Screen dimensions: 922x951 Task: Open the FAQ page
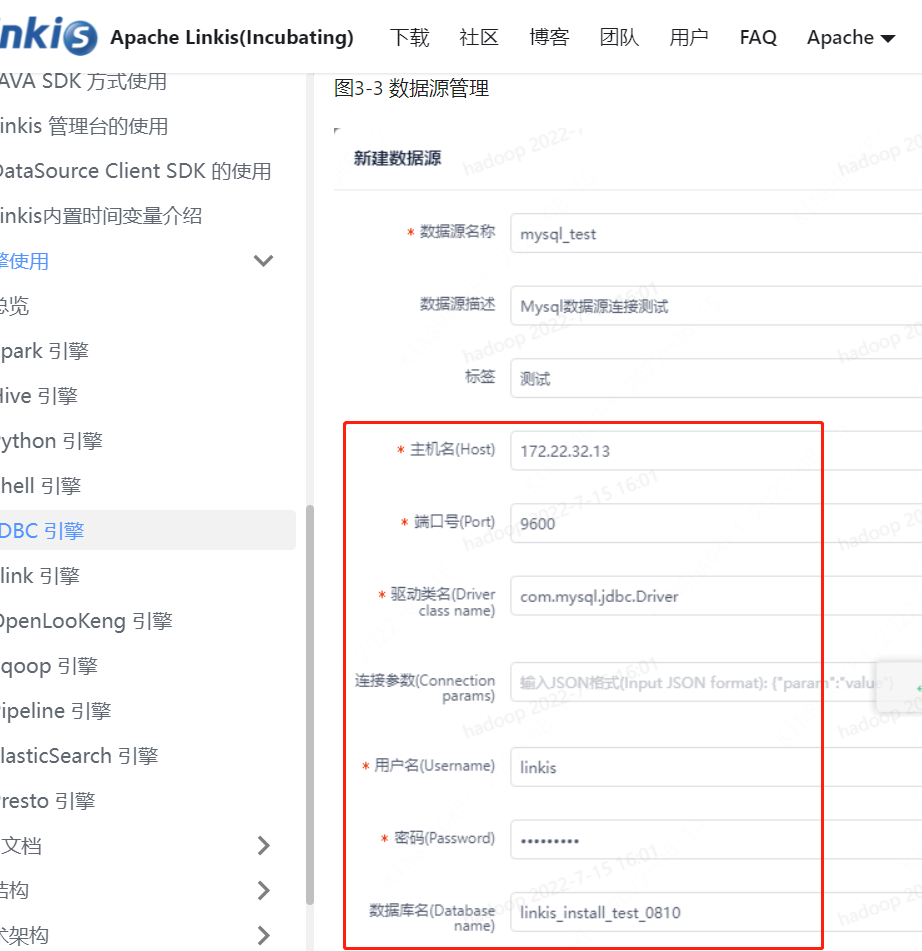point(757,37)
